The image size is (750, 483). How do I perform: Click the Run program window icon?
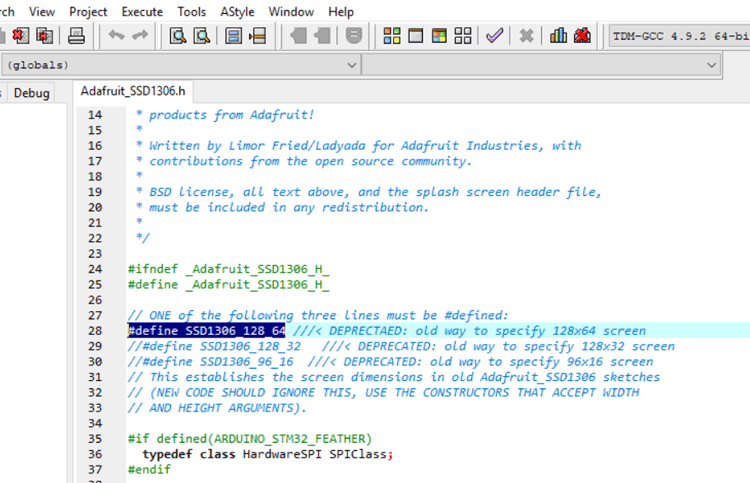[415, 36]
